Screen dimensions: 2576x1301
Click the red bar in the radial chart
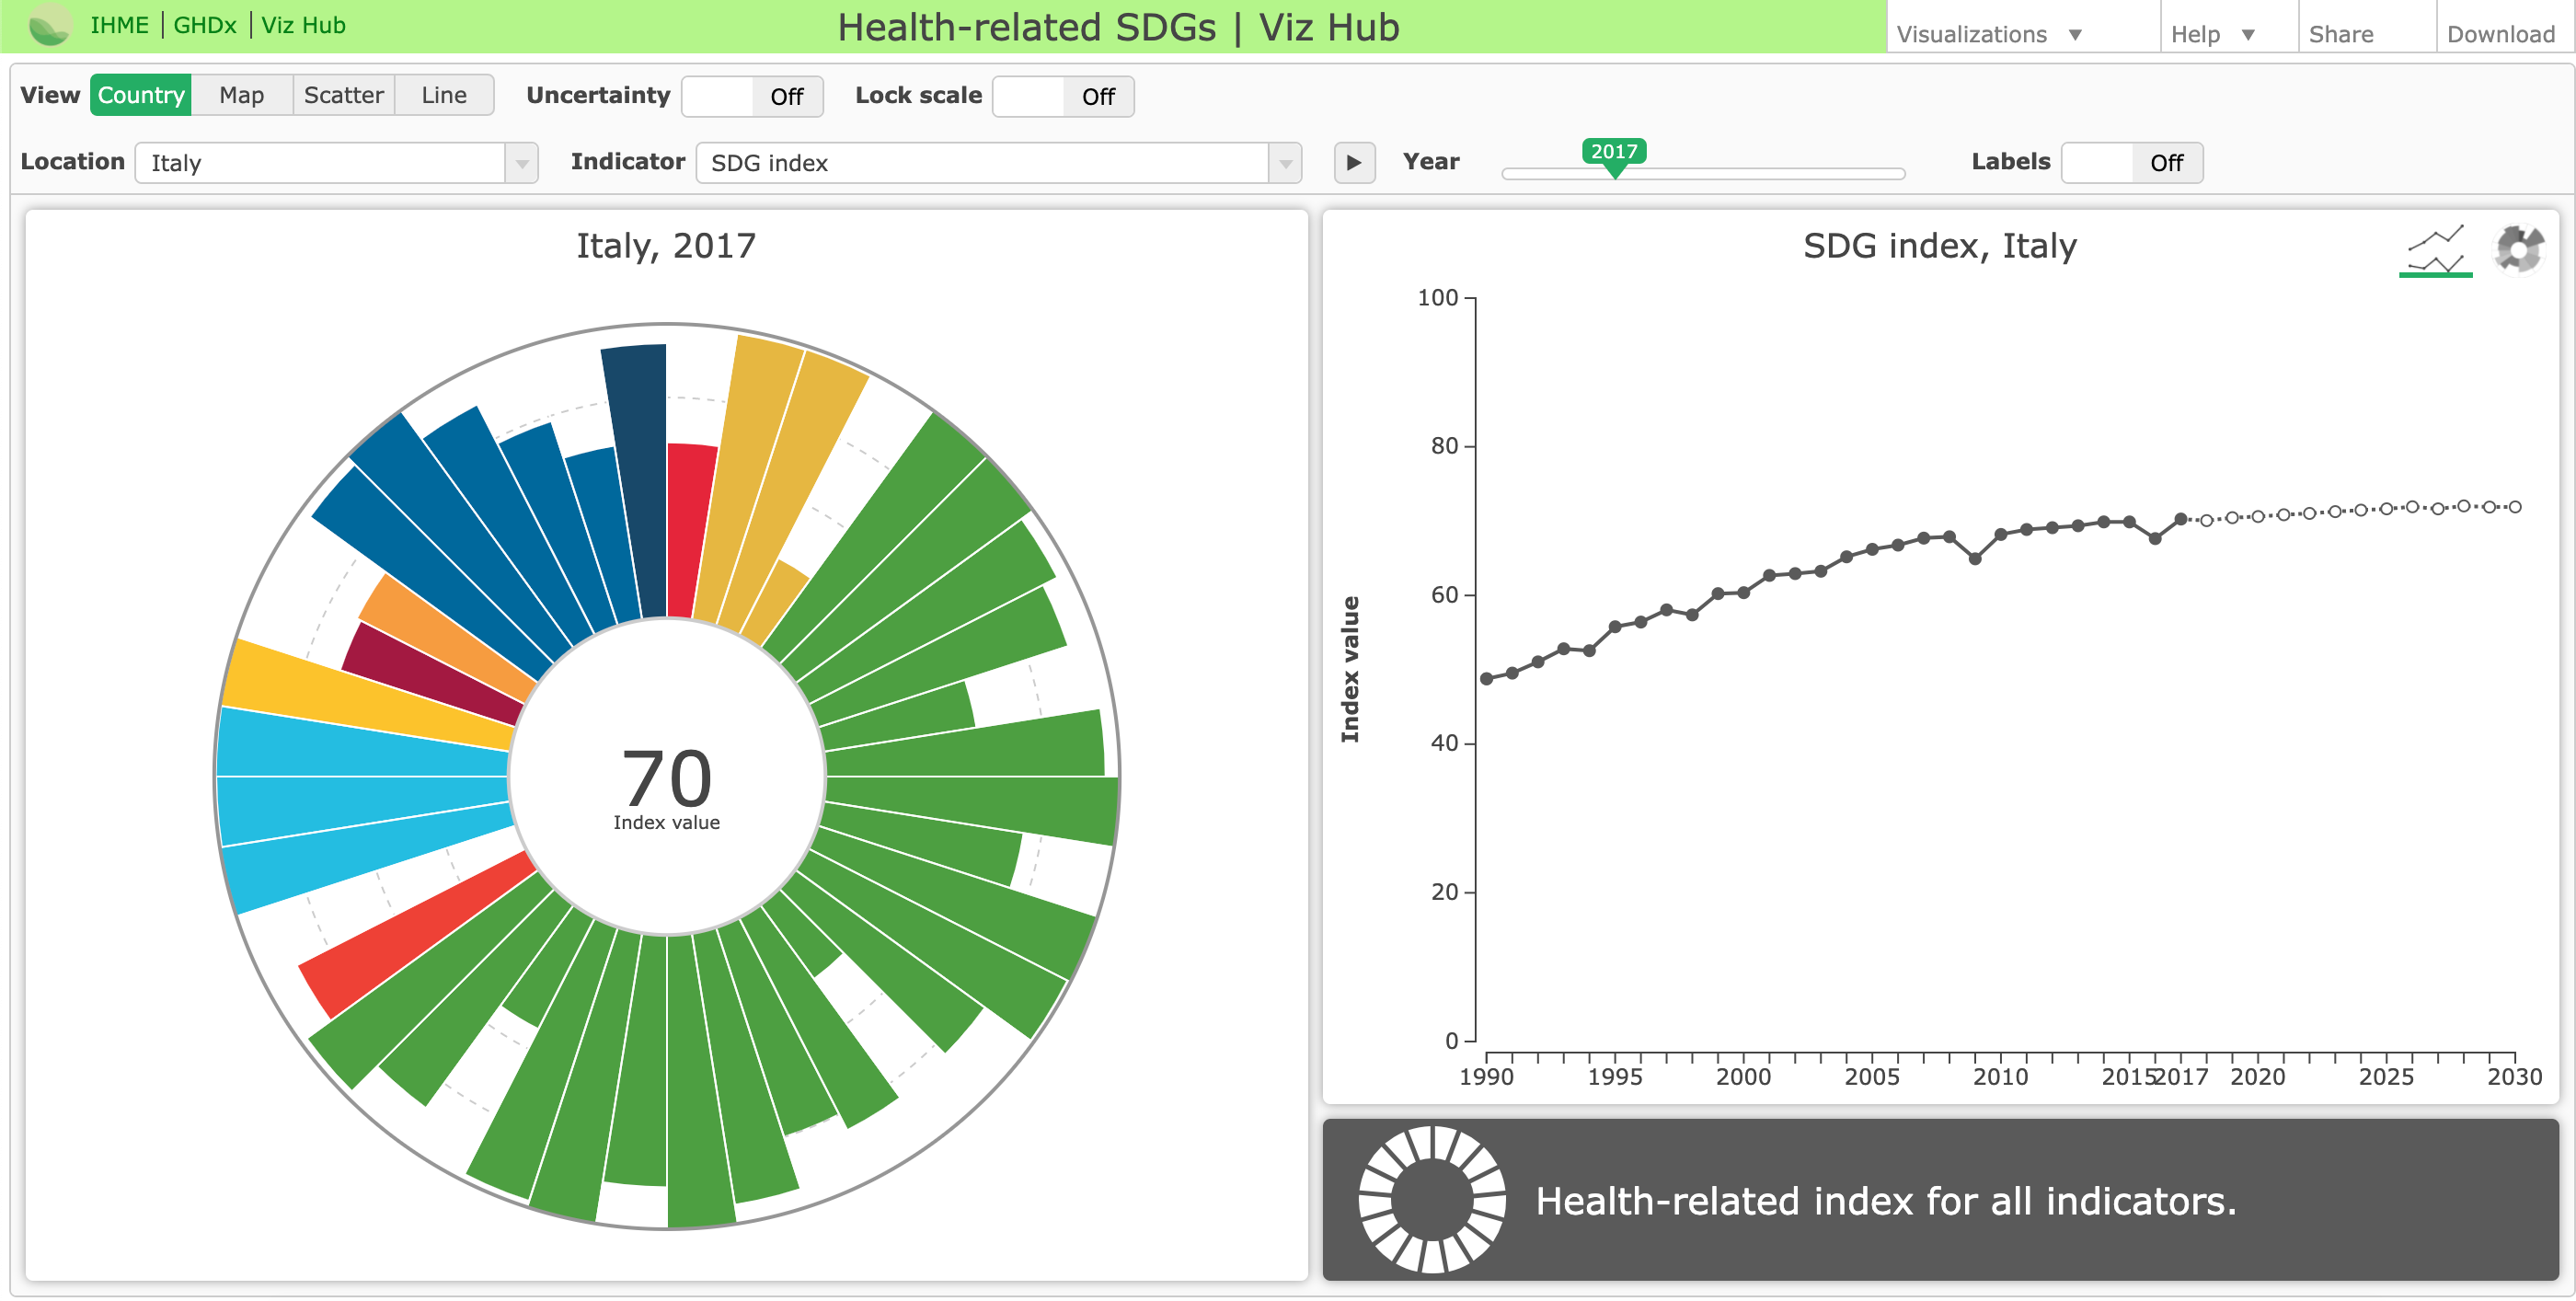(689, 530)
